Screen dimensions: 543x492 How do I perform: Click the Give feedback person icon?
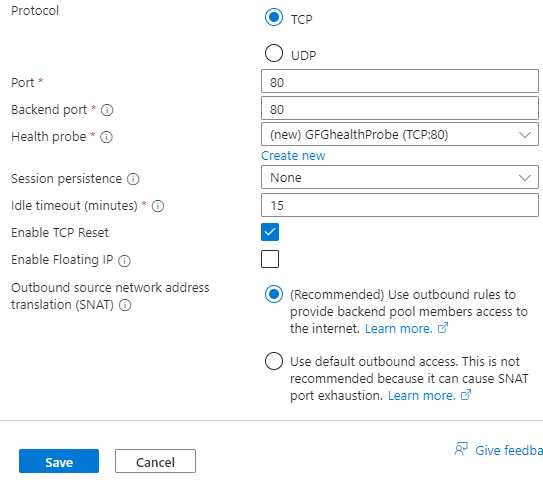tap(461, 449)
